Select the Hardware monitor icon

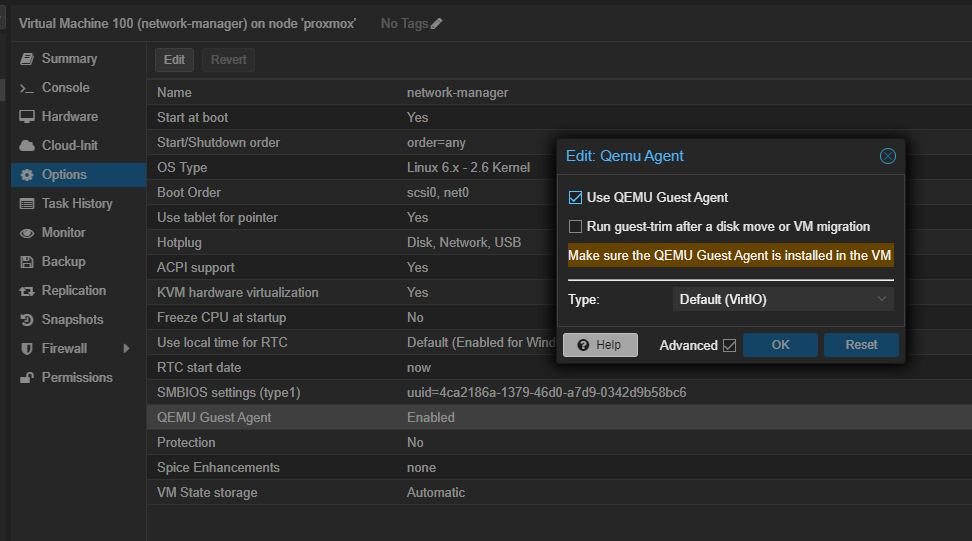click(x=27, y=117)
